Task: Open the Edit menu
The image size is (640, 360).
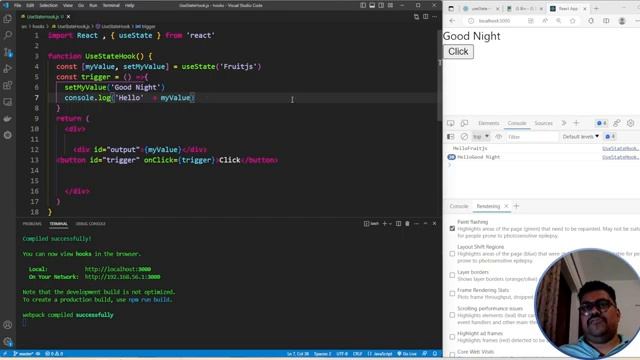Action: (30, 5)
